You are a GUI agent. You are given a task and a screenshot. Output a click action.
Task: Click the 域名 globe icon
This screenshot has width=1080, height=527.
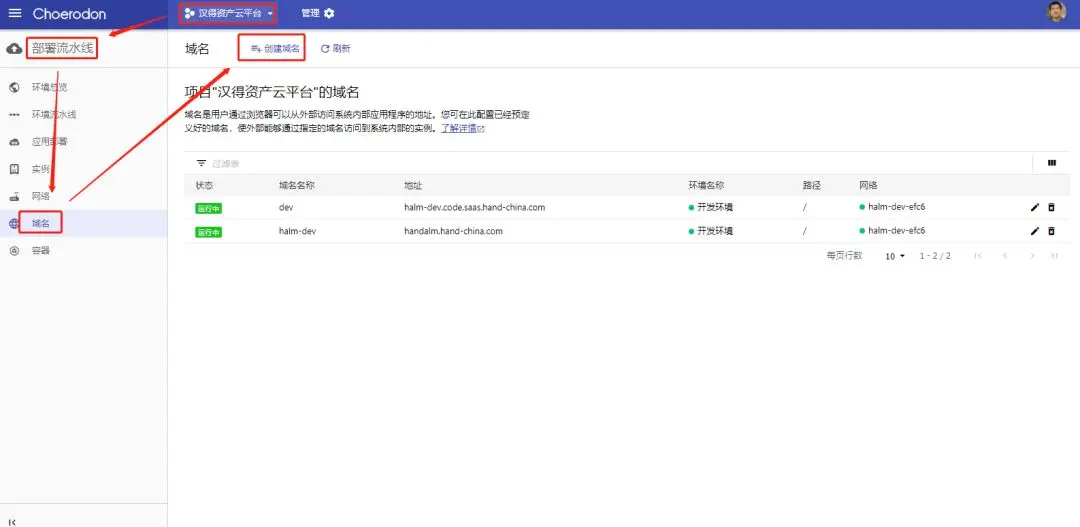tap(14, 223)
